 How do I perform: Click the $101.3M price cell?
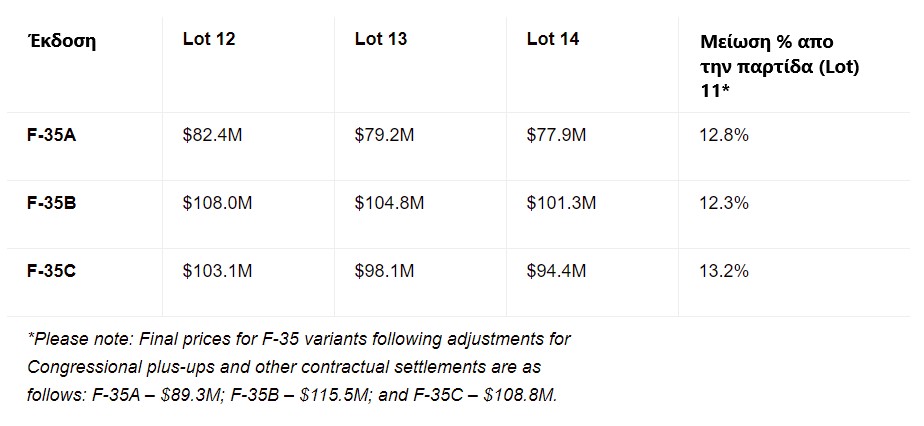561,203
